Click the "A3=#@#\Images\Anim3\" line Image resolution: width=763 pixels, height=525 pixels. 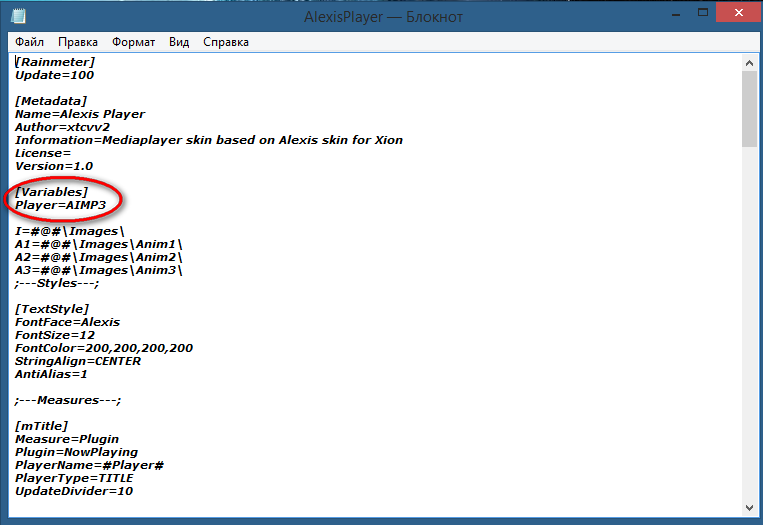[x=99, y=270]
